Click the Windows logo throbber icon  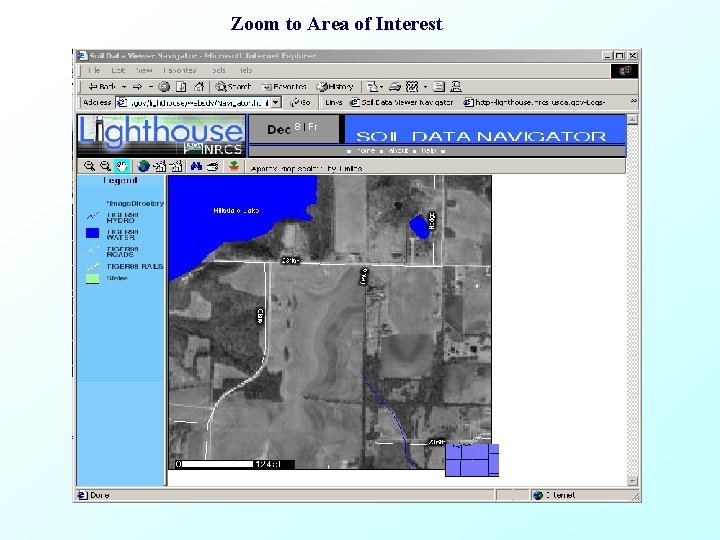click(624, 71)
